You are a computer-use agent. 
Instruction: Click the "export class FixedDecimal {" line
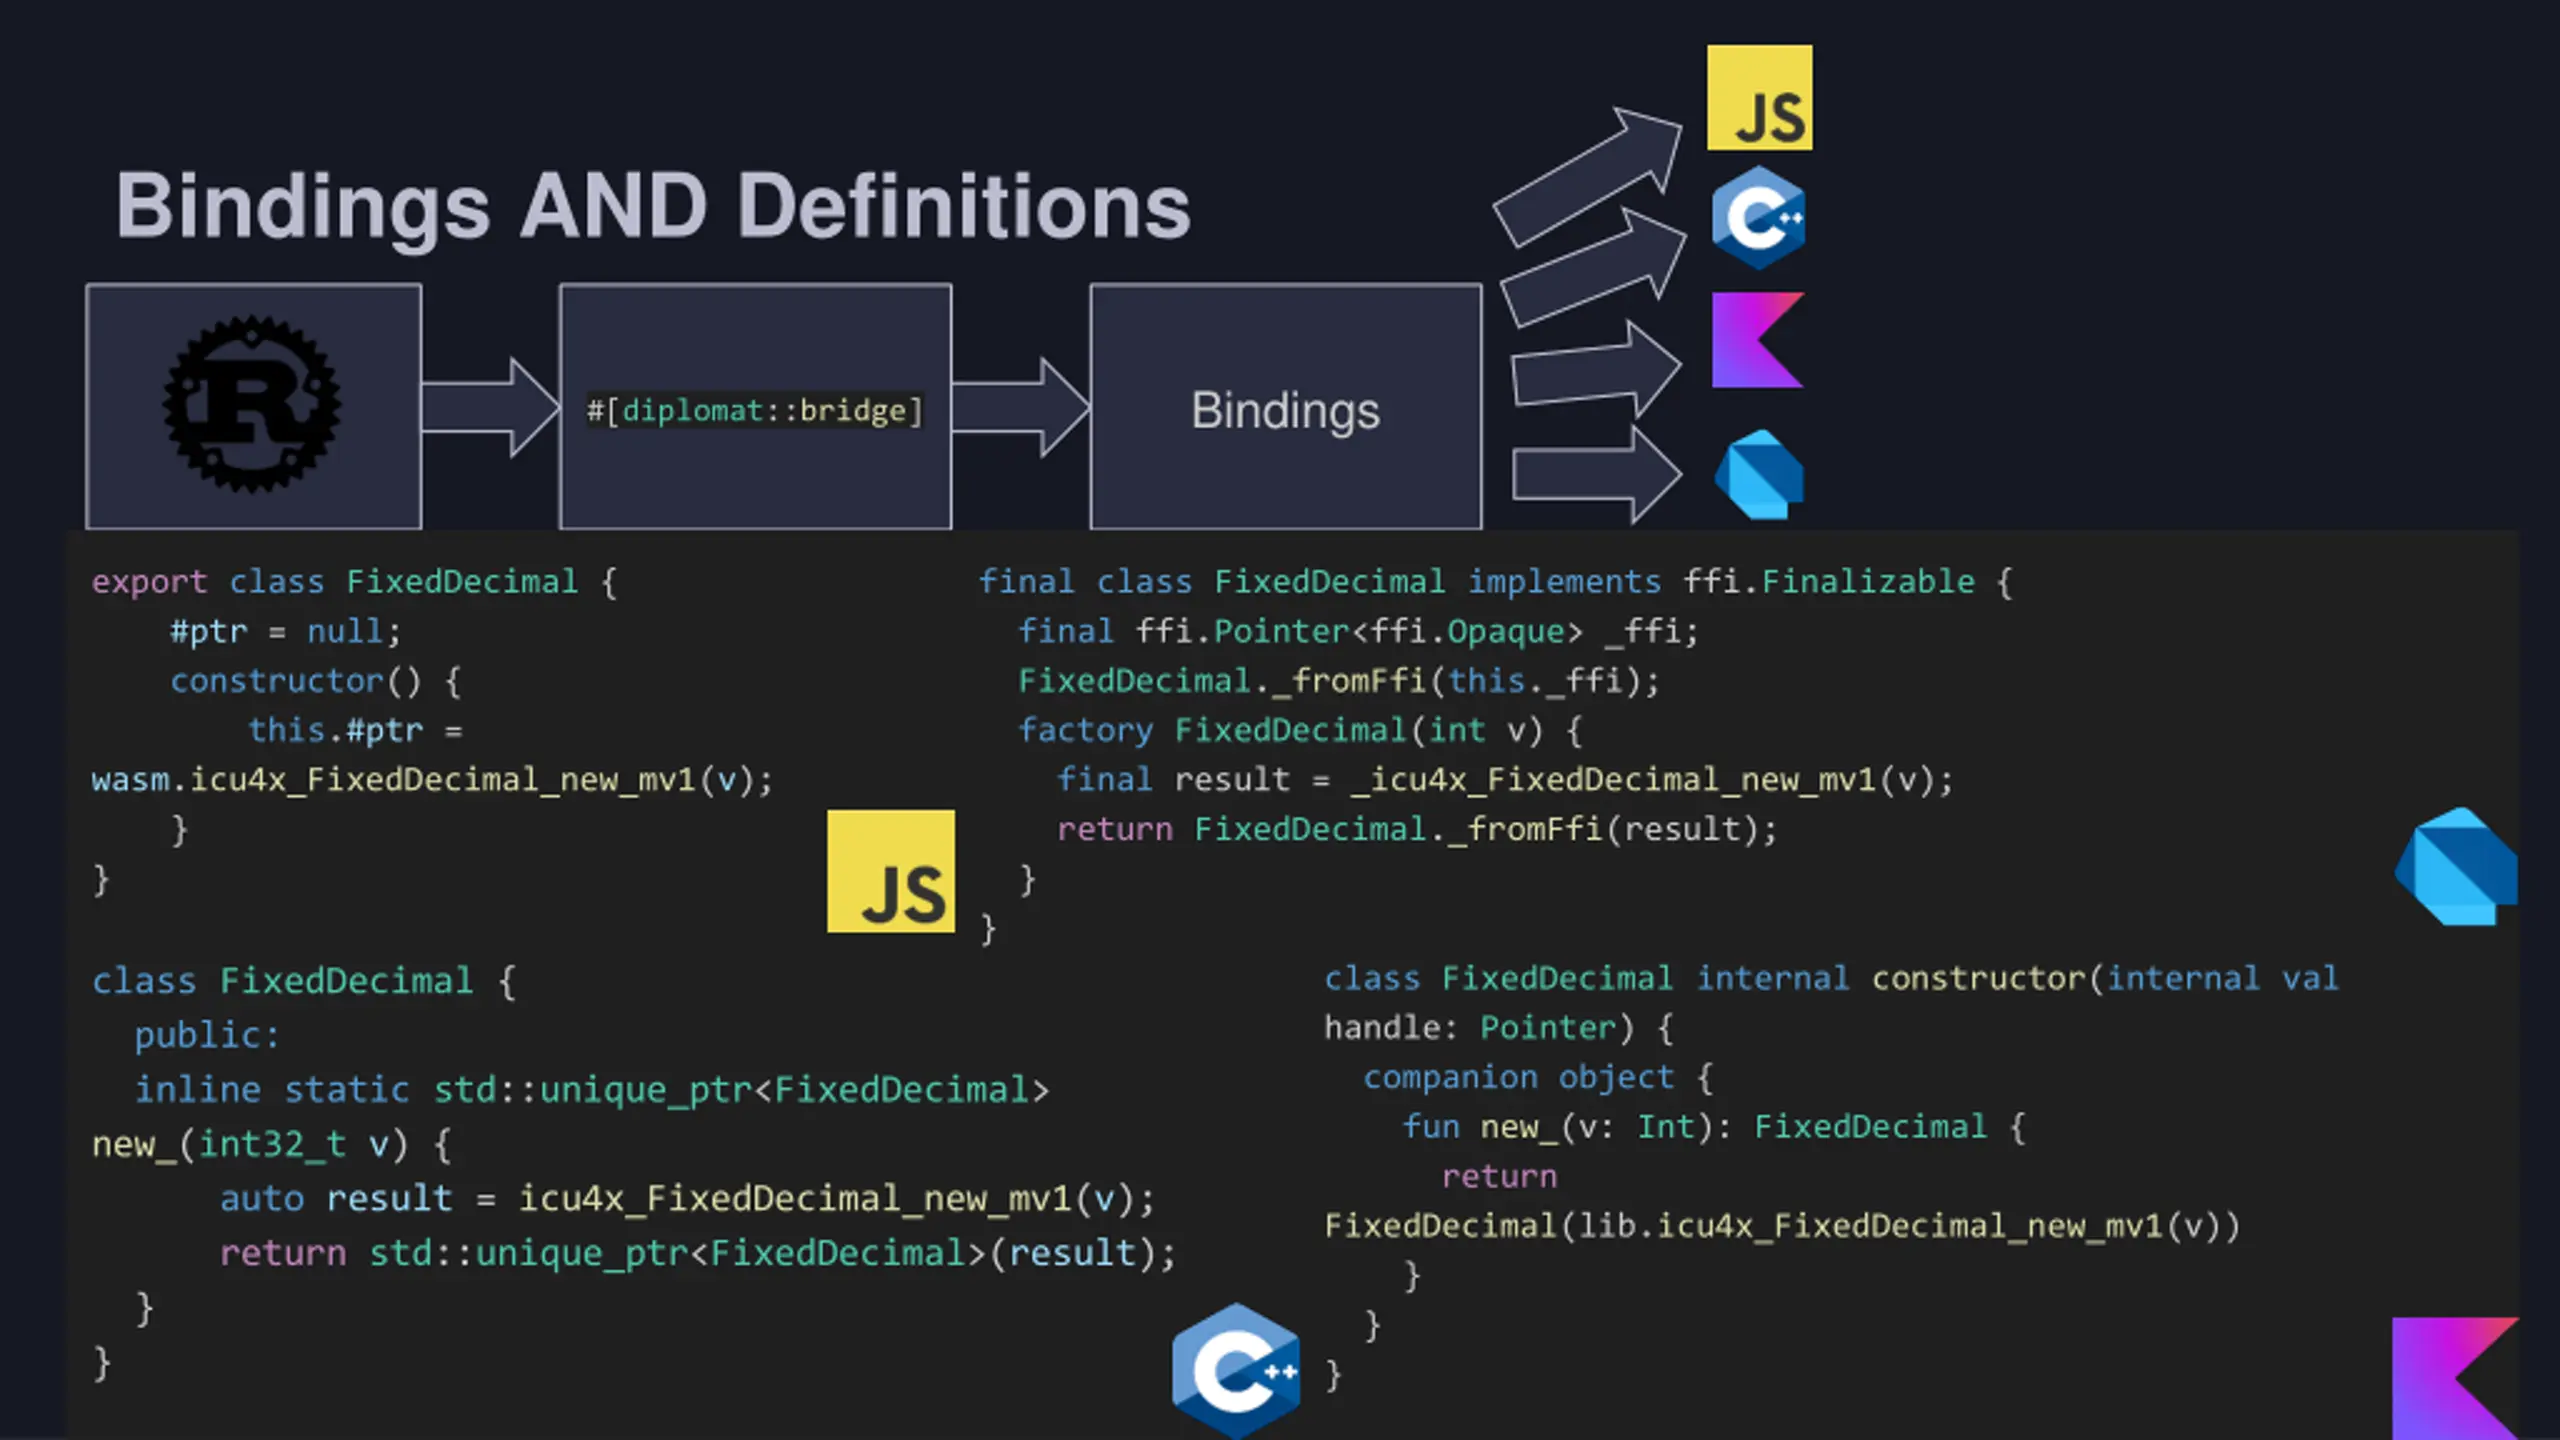coord(355,582)
